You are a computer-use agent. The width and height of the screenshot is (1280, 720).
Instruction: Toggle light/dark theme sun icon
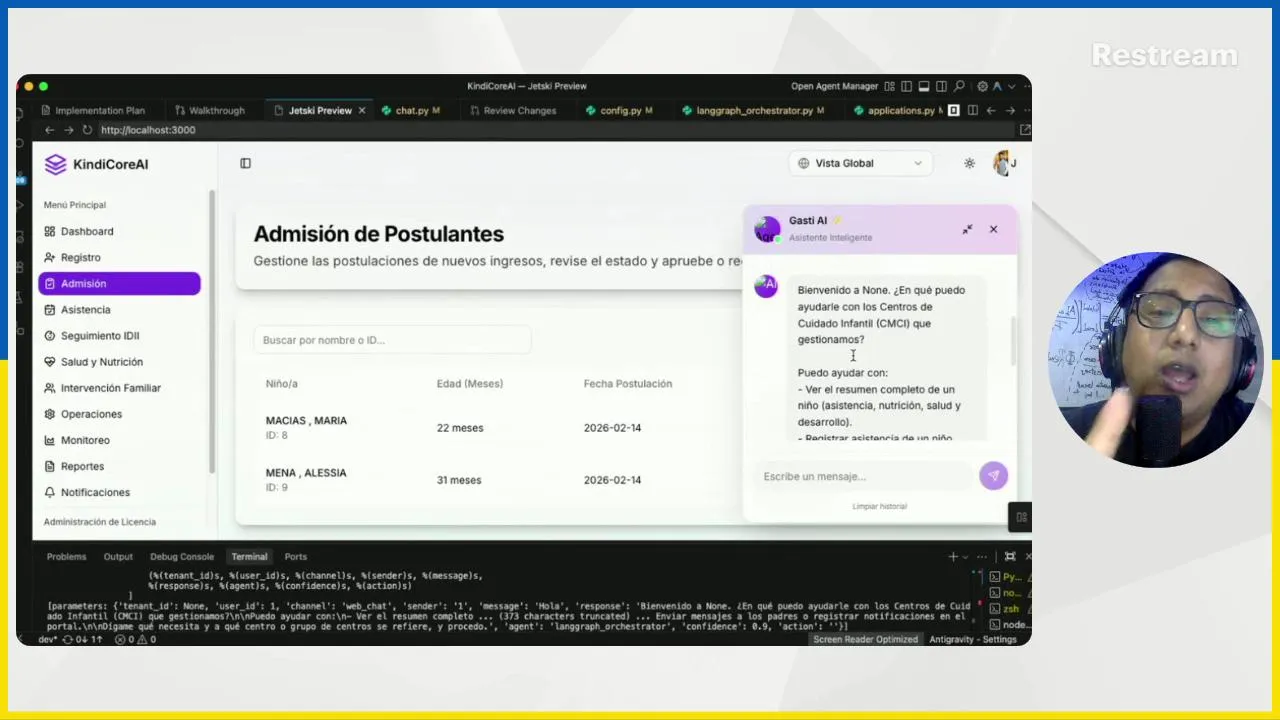tap(969, 163)
